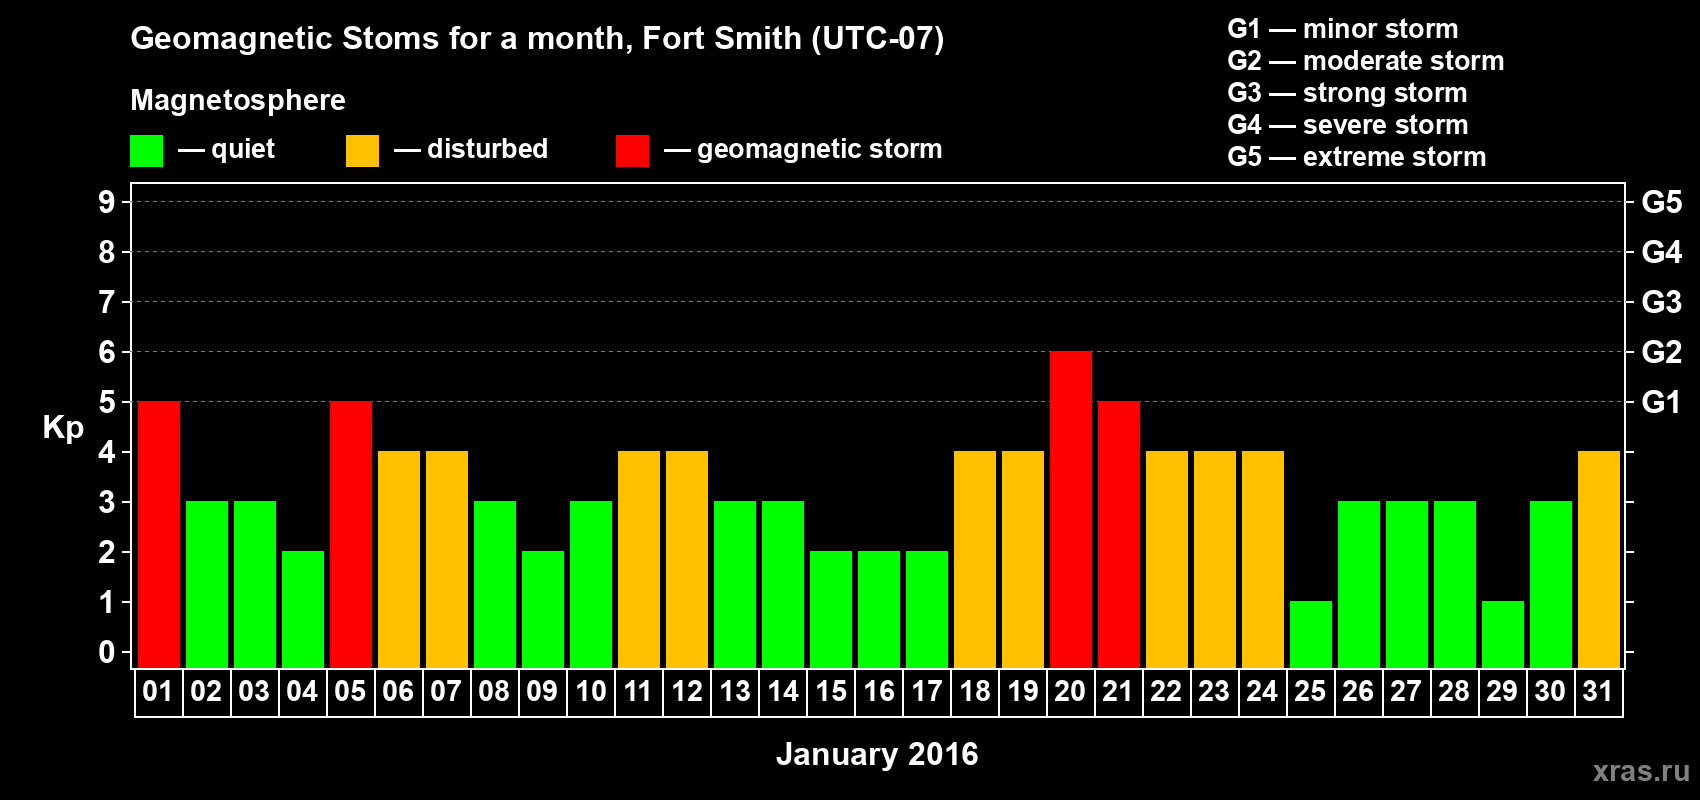Image resolution: width=1700 pixels, height=800 pixels.
Task: Select the red bar for January 21
Action: [1119, 535]
